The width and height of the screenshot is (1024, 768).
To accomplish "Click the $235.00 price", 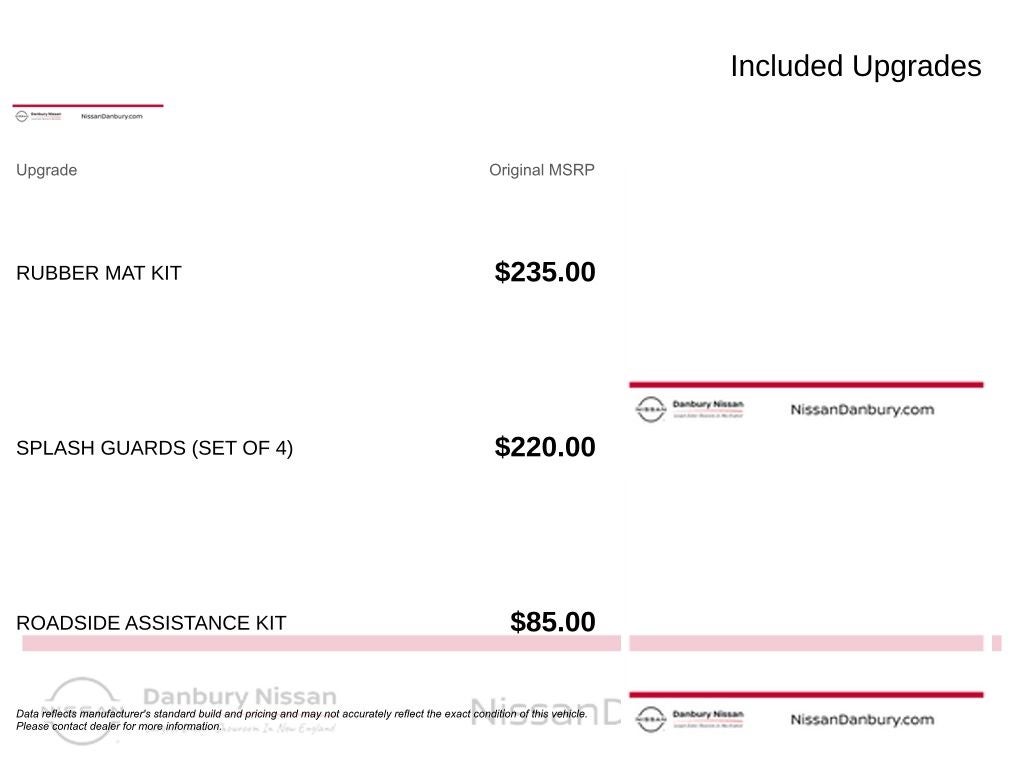I will (544, 272).
